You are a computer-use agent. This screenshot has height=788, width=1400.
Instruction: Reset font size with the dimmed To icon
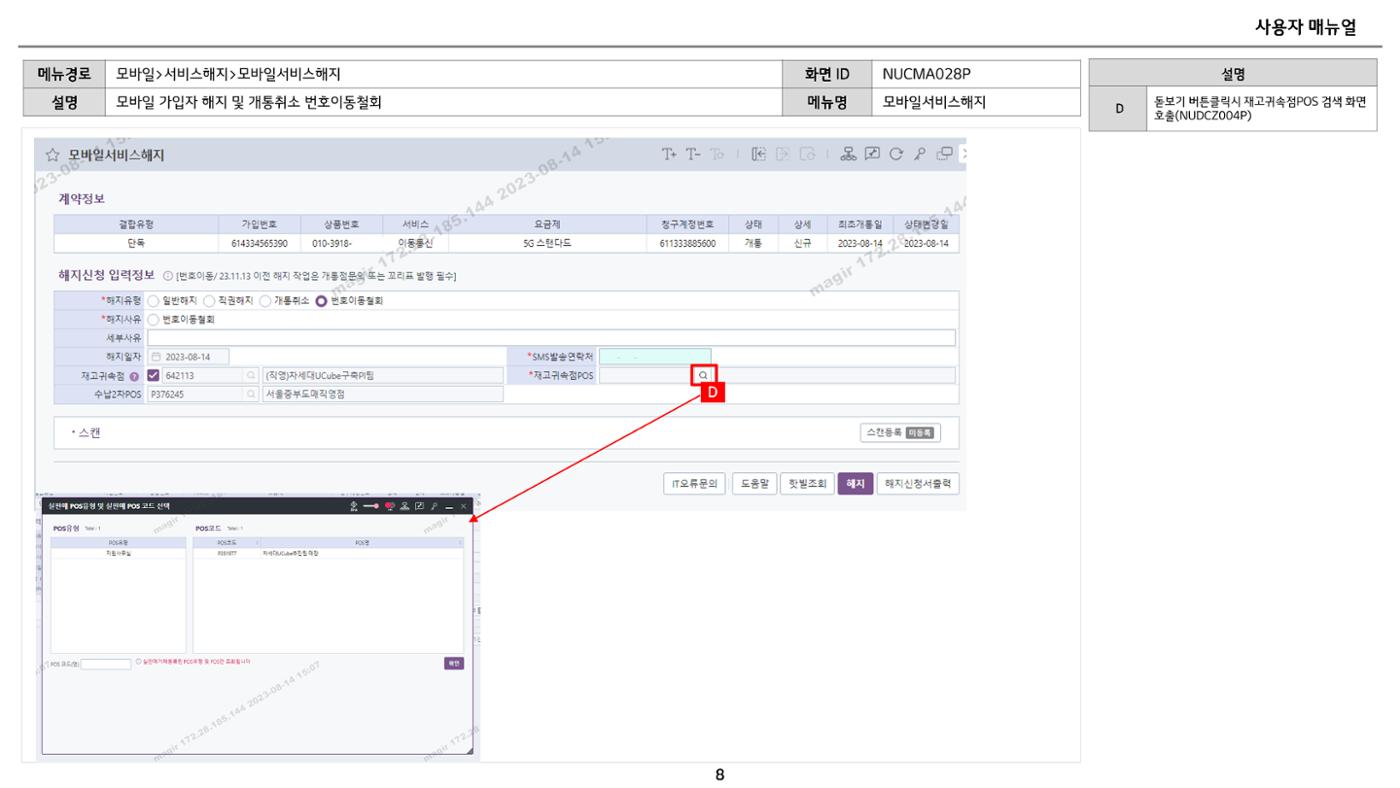click(x=715, y=154)
